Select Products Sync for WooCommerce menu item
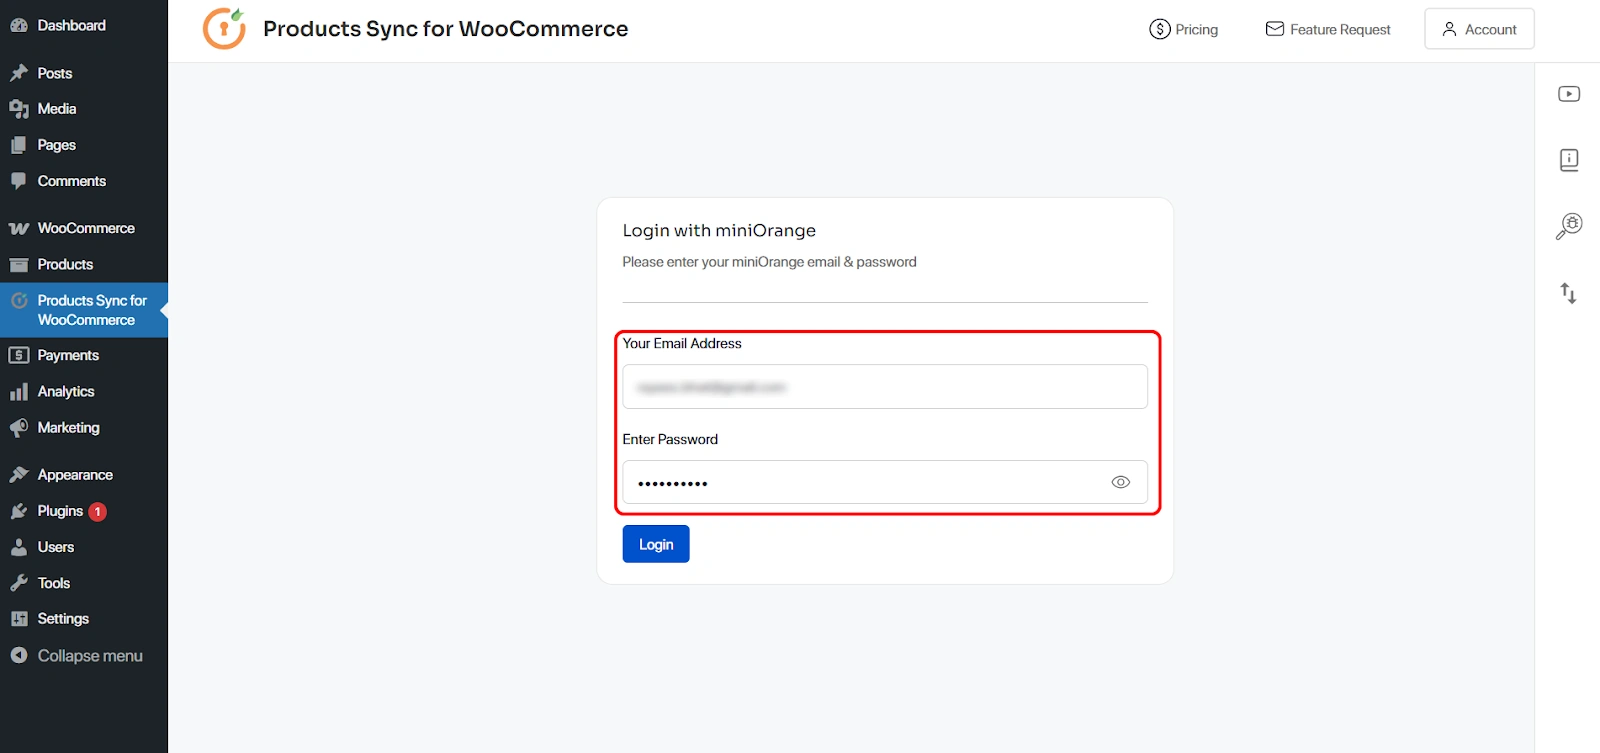The height and width of the screenshot is (753, 1600). [x=84, y=310]
